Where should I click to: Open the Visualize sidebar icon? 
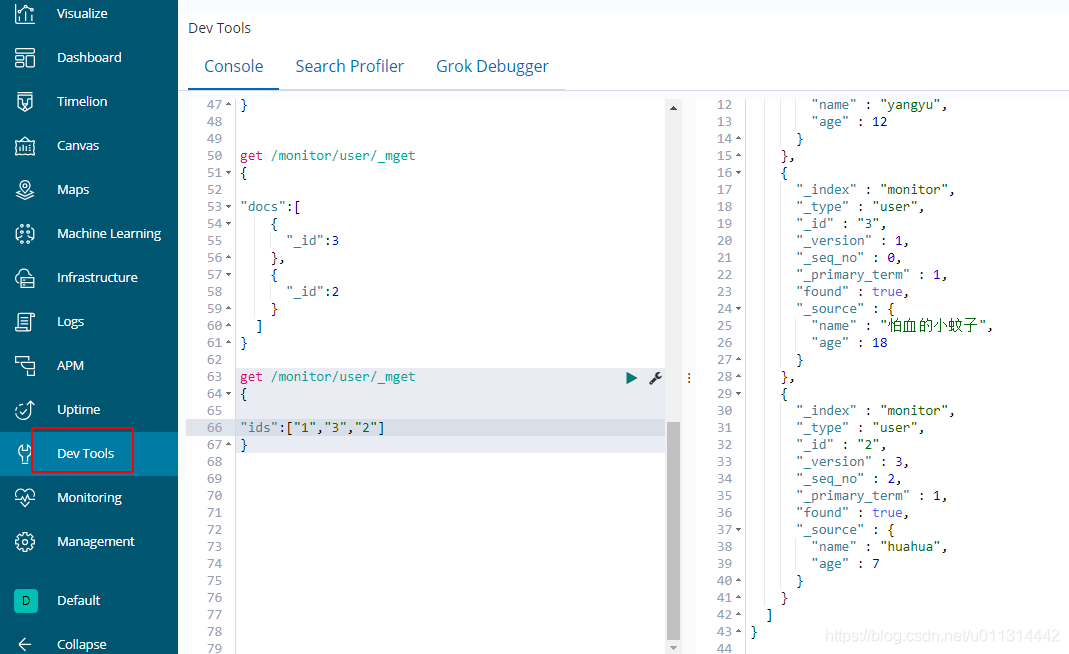25,14
